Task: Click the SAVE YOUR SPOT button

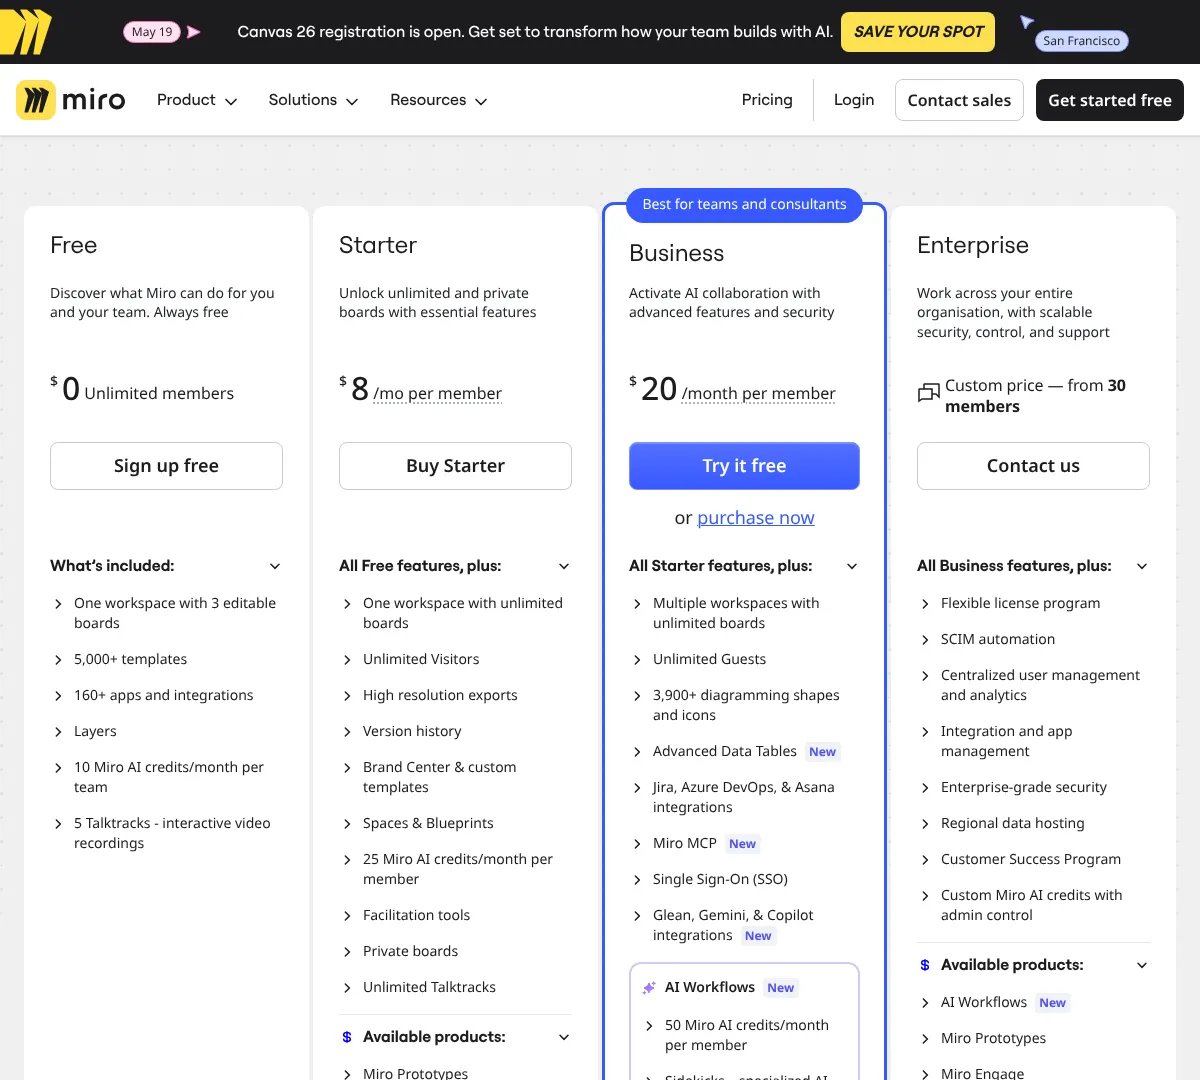Action: 918,32
